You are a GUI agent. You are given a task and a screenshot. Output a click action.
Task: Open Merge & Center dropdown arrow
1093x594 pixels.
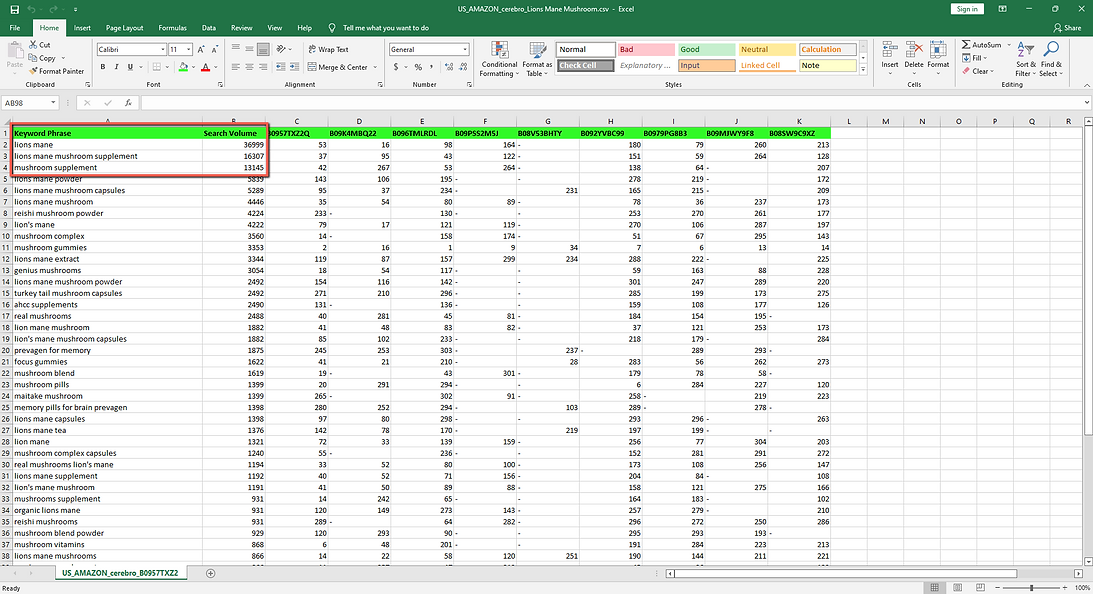tap(375, 67)
